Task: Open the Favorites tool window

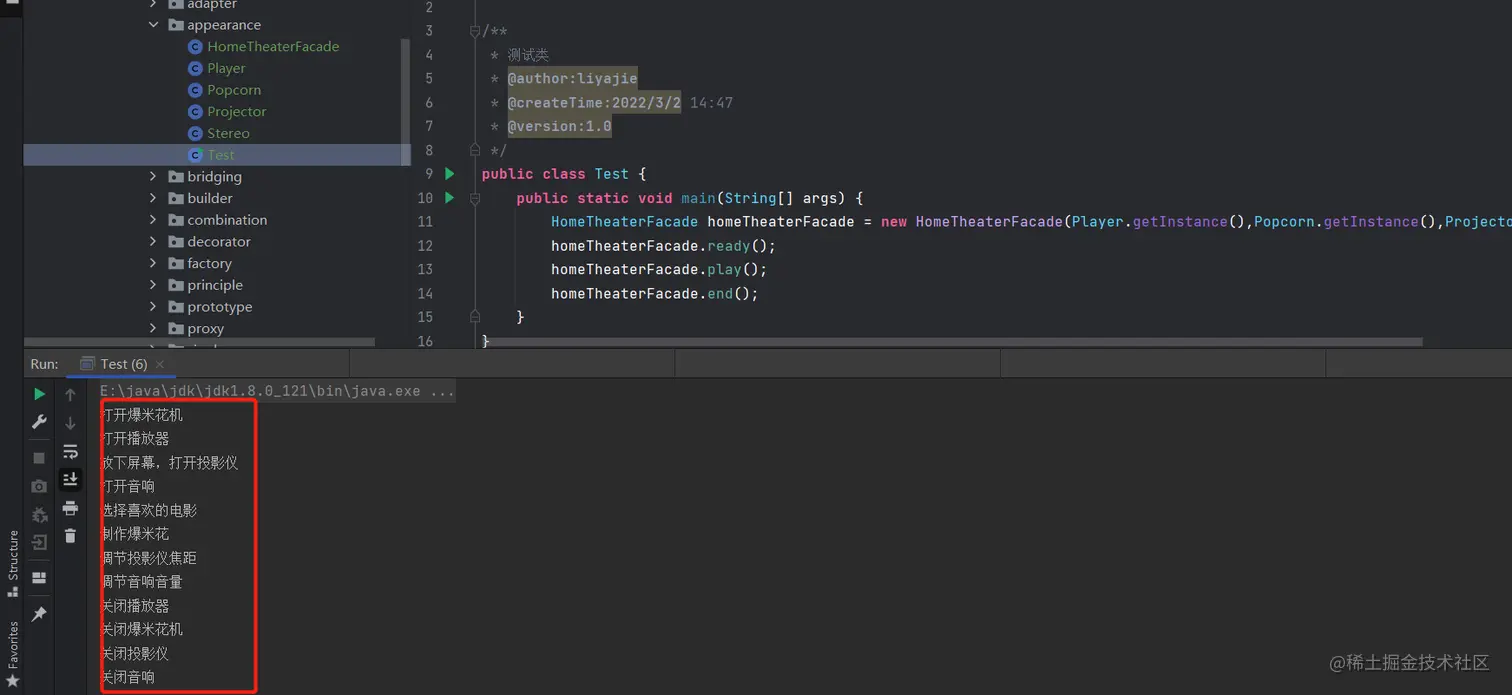Action: 13,654
